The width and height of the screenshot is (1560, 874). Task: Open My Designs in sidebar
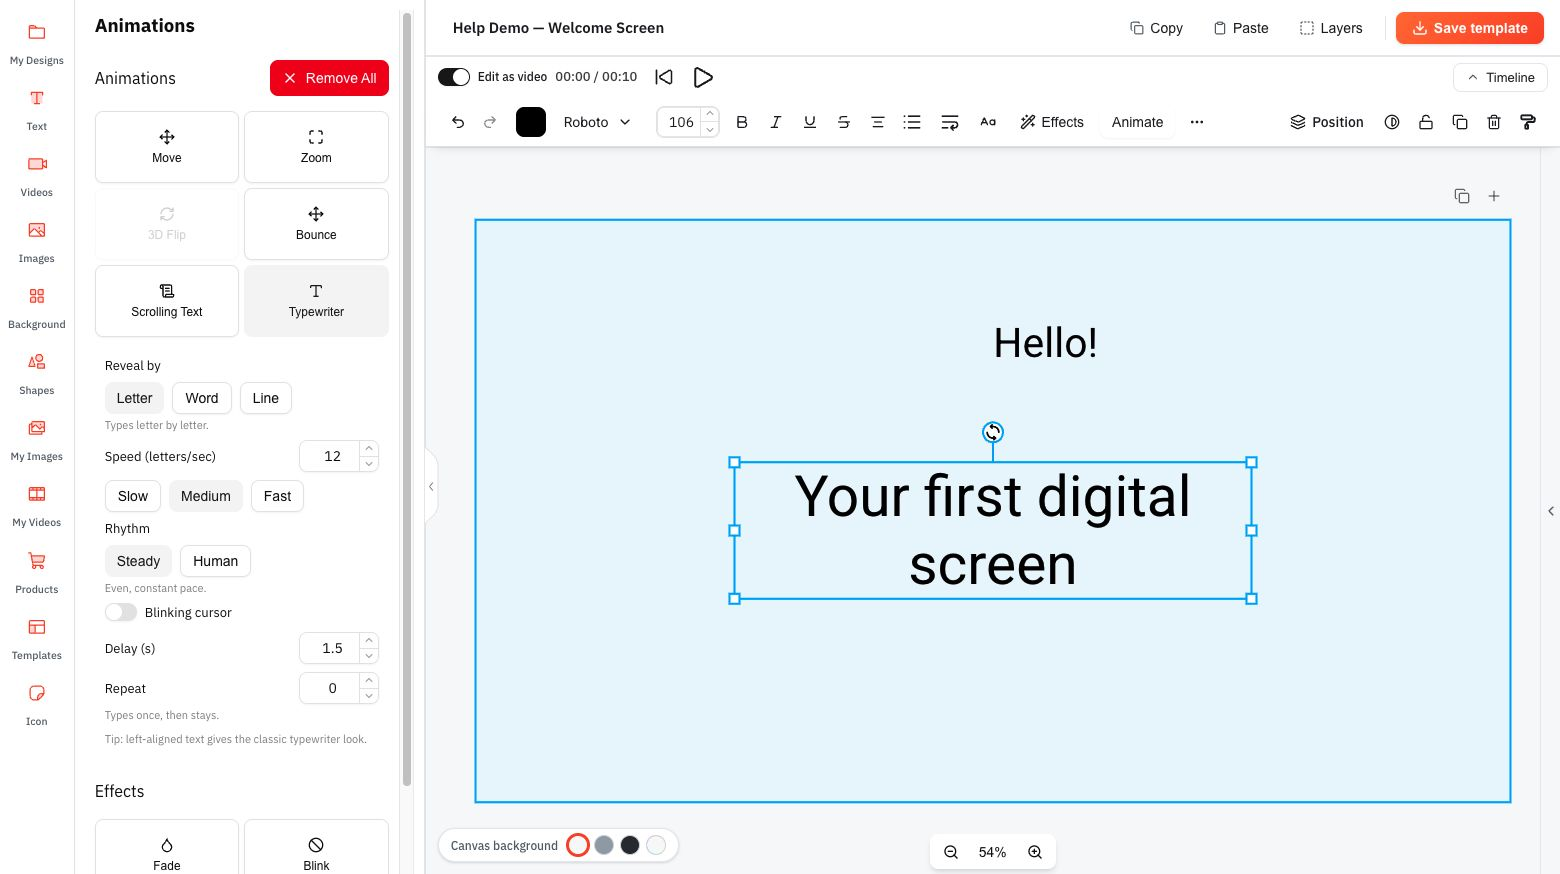coord(37,45)
